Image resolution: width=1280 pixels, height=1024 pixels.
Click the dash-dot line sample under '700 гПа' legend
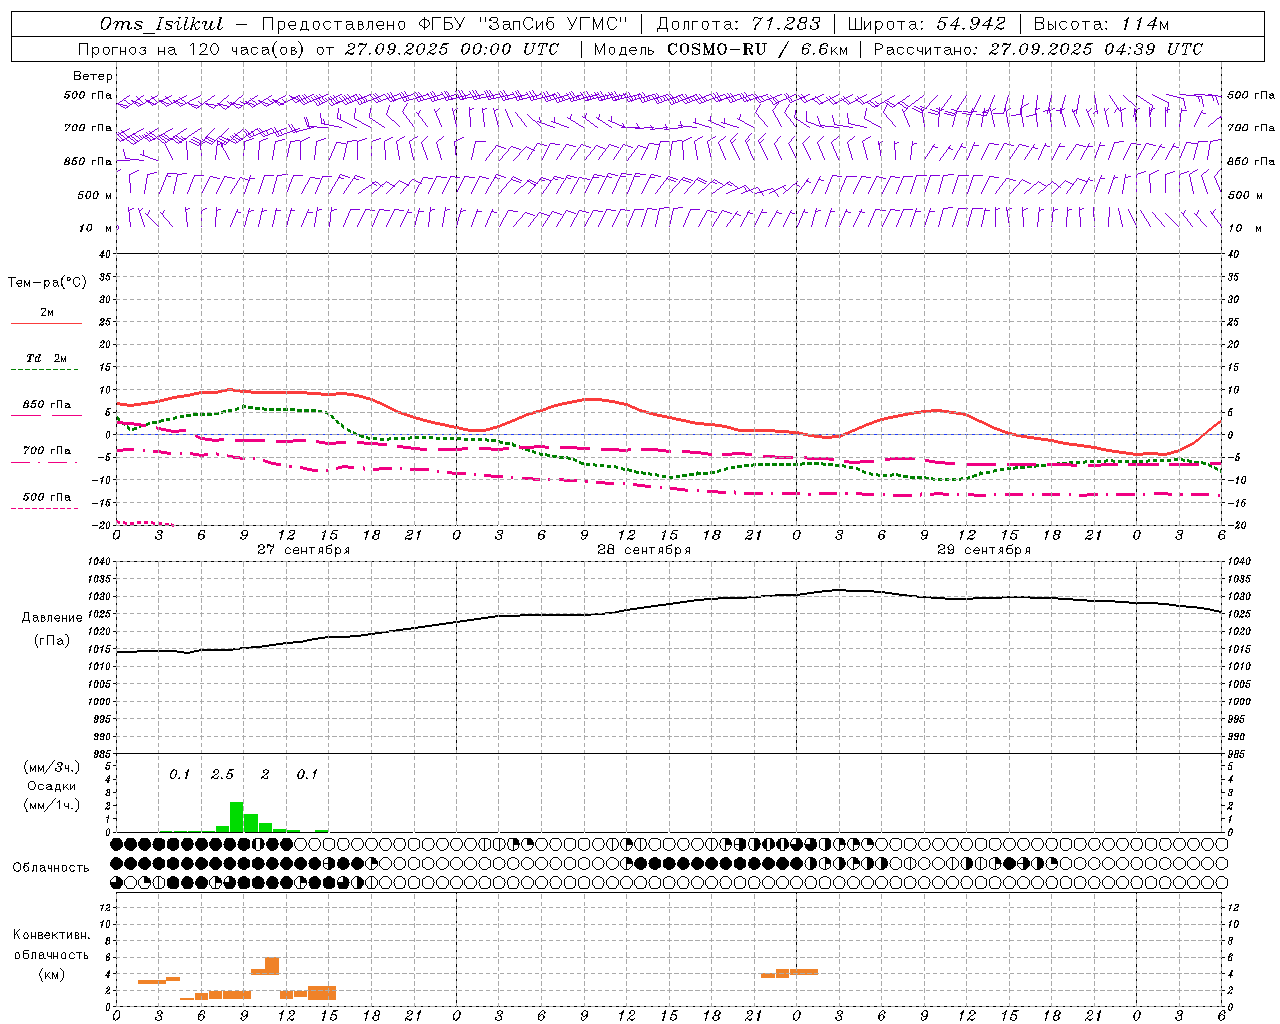46,462
